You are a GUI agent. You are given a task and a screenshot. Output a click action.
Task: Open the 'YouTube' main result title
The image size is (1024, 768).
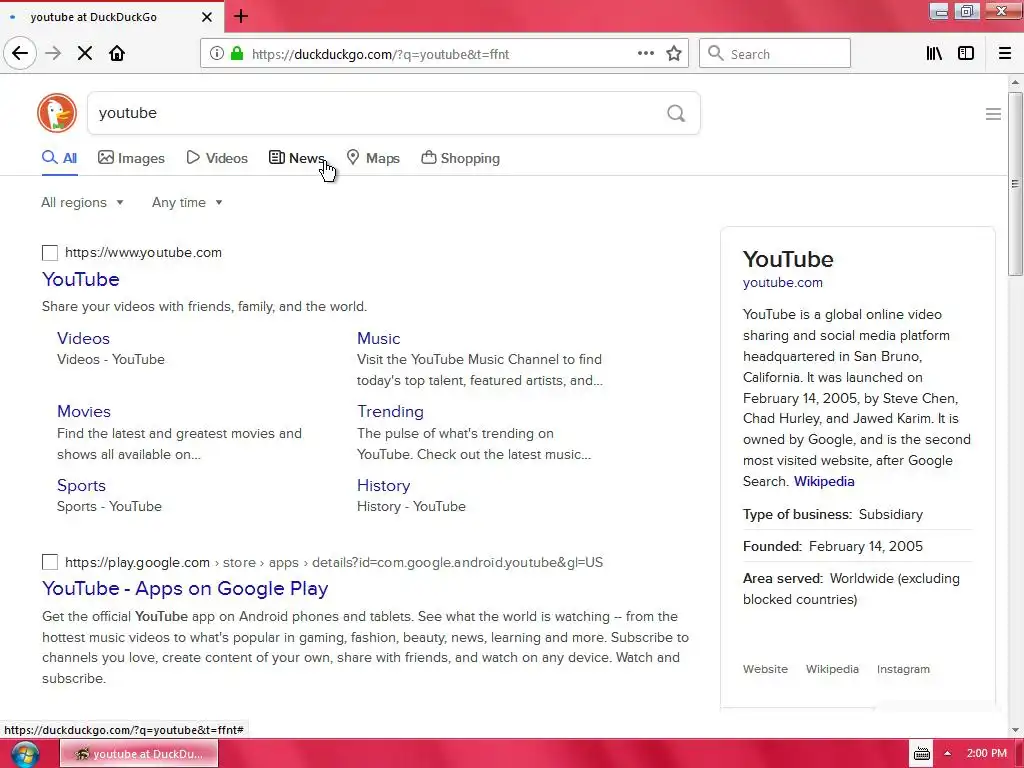(81, 280)
